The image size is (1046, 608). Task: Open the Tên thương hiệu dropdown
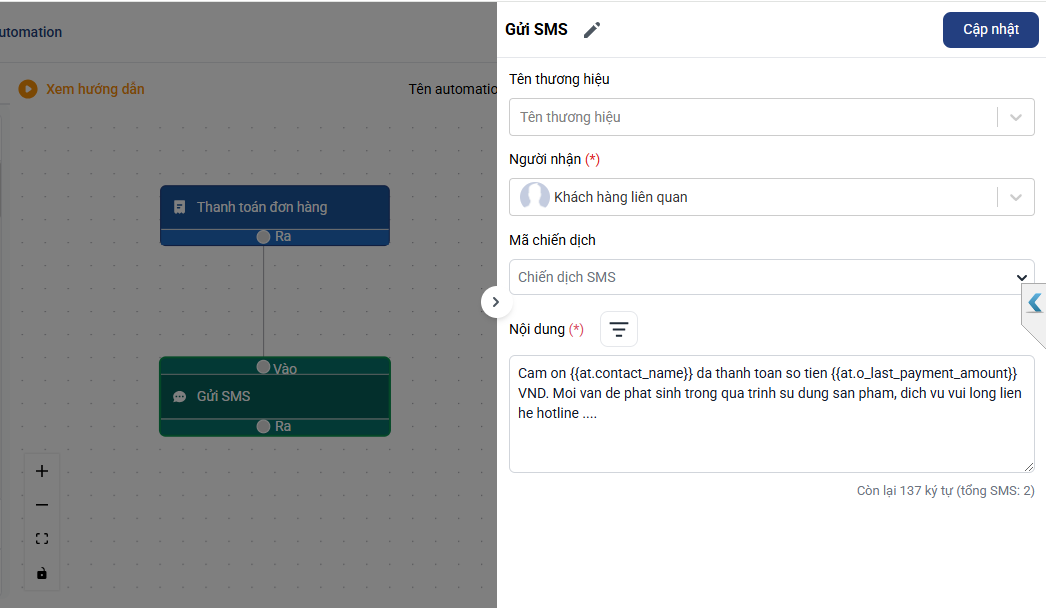1016,117
